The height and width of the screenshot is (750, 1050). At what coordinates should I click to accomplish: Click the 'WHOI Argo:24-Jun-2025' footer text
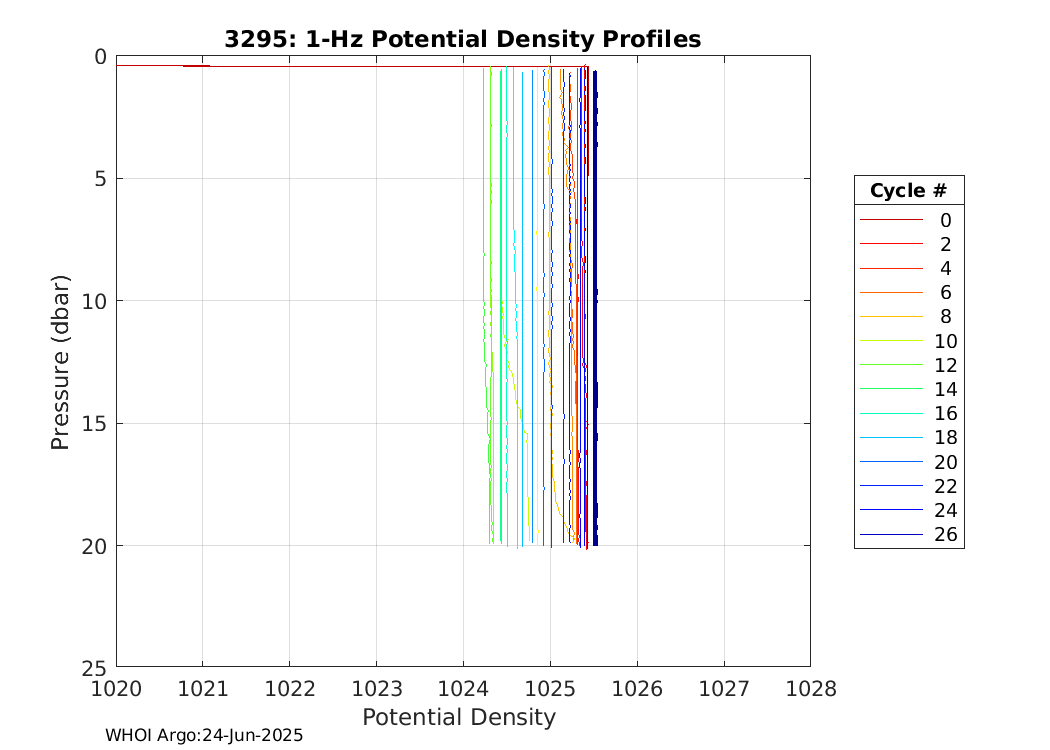[204, 735]
